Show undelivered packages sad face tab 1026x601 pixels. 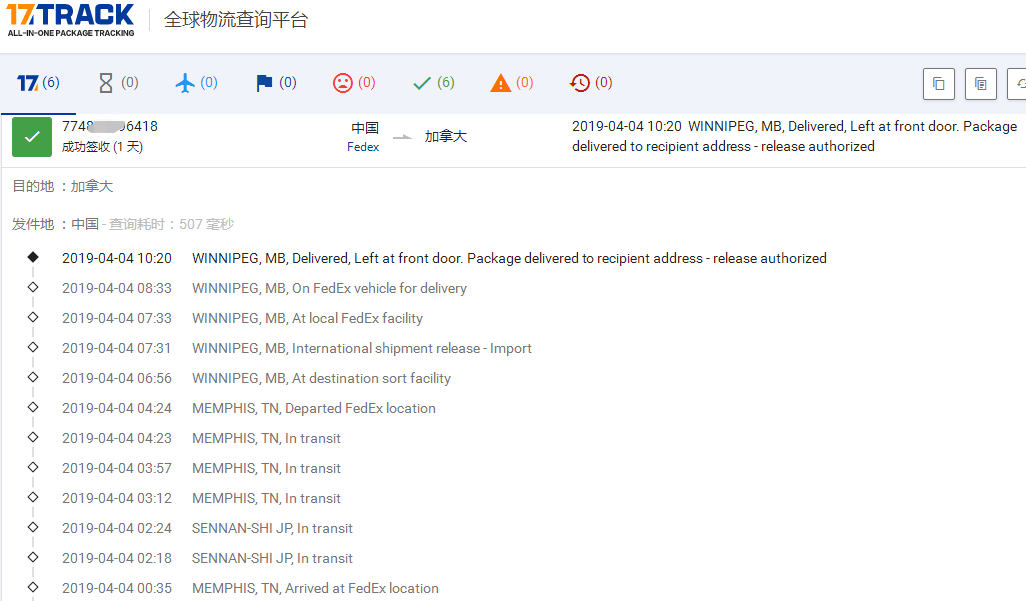[x=354, y=83]
